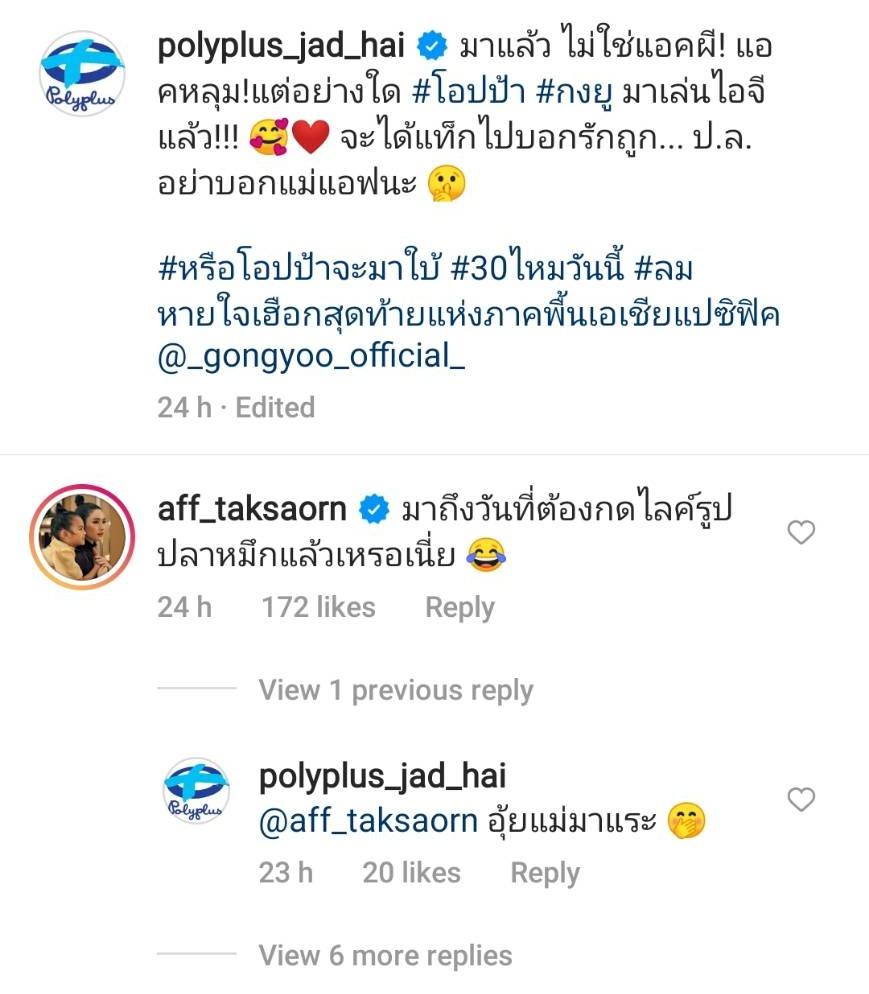The height and width of the screenshot is (994, 869).
Task: Open hashtag #30ไหมวันนี้
Action: click(x=537, y=269)
